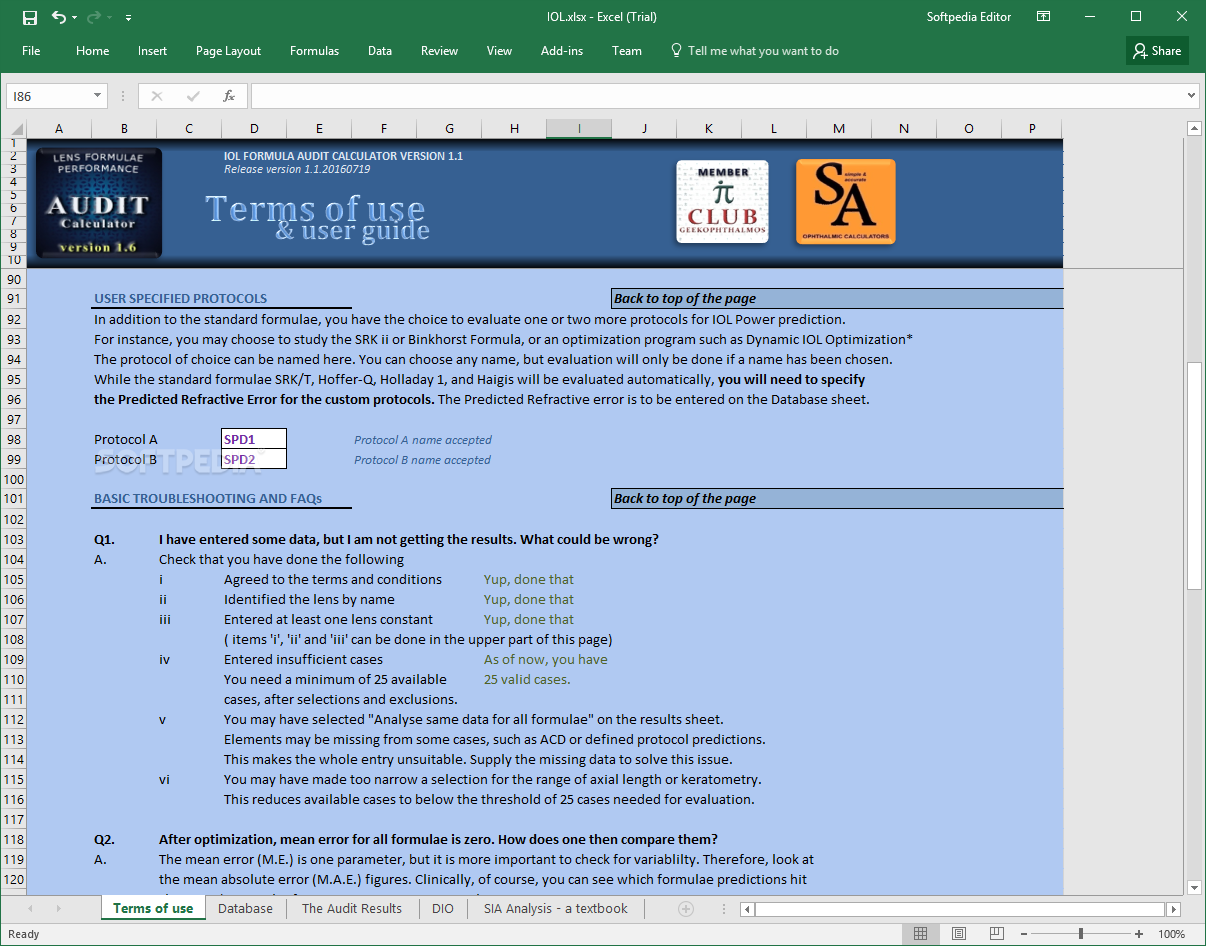Click the Name Box showing I86
The height and width of the screenshot is (946, 1206).
coord(48,96)
